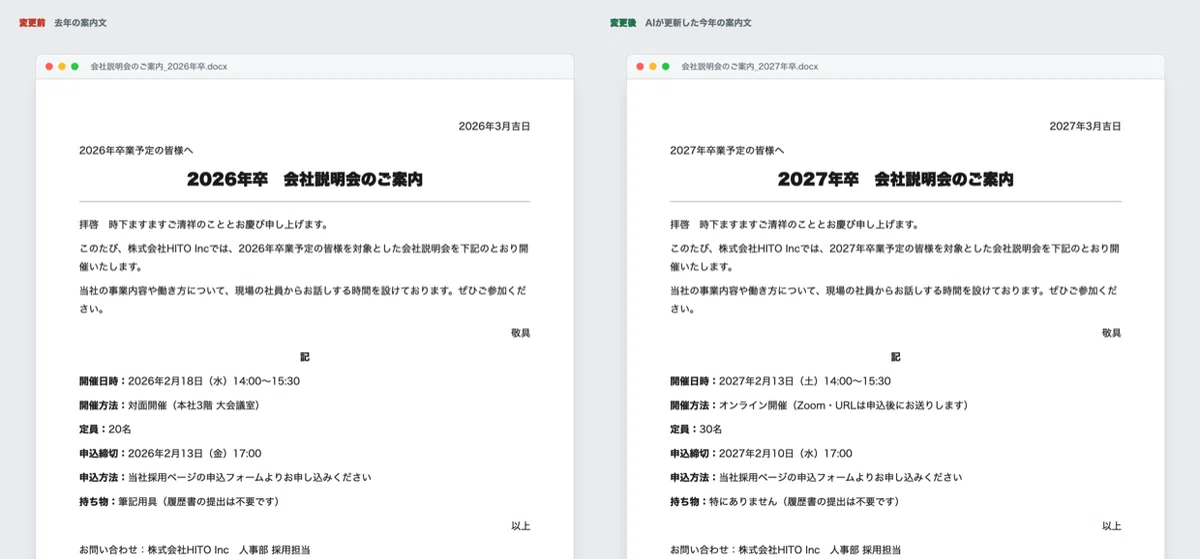Image resolution: width=1200 pixels, height=559 pixels.
Task: Click date 2027年3月吉日
Action: [x=1085, y=126]
